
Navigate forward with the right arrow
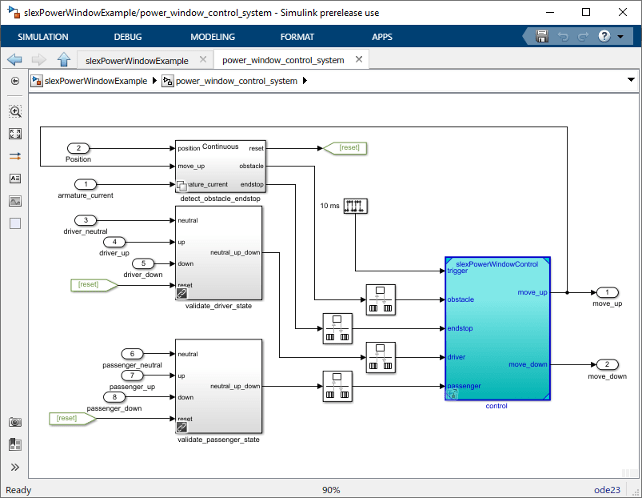[x=39, y=59]
